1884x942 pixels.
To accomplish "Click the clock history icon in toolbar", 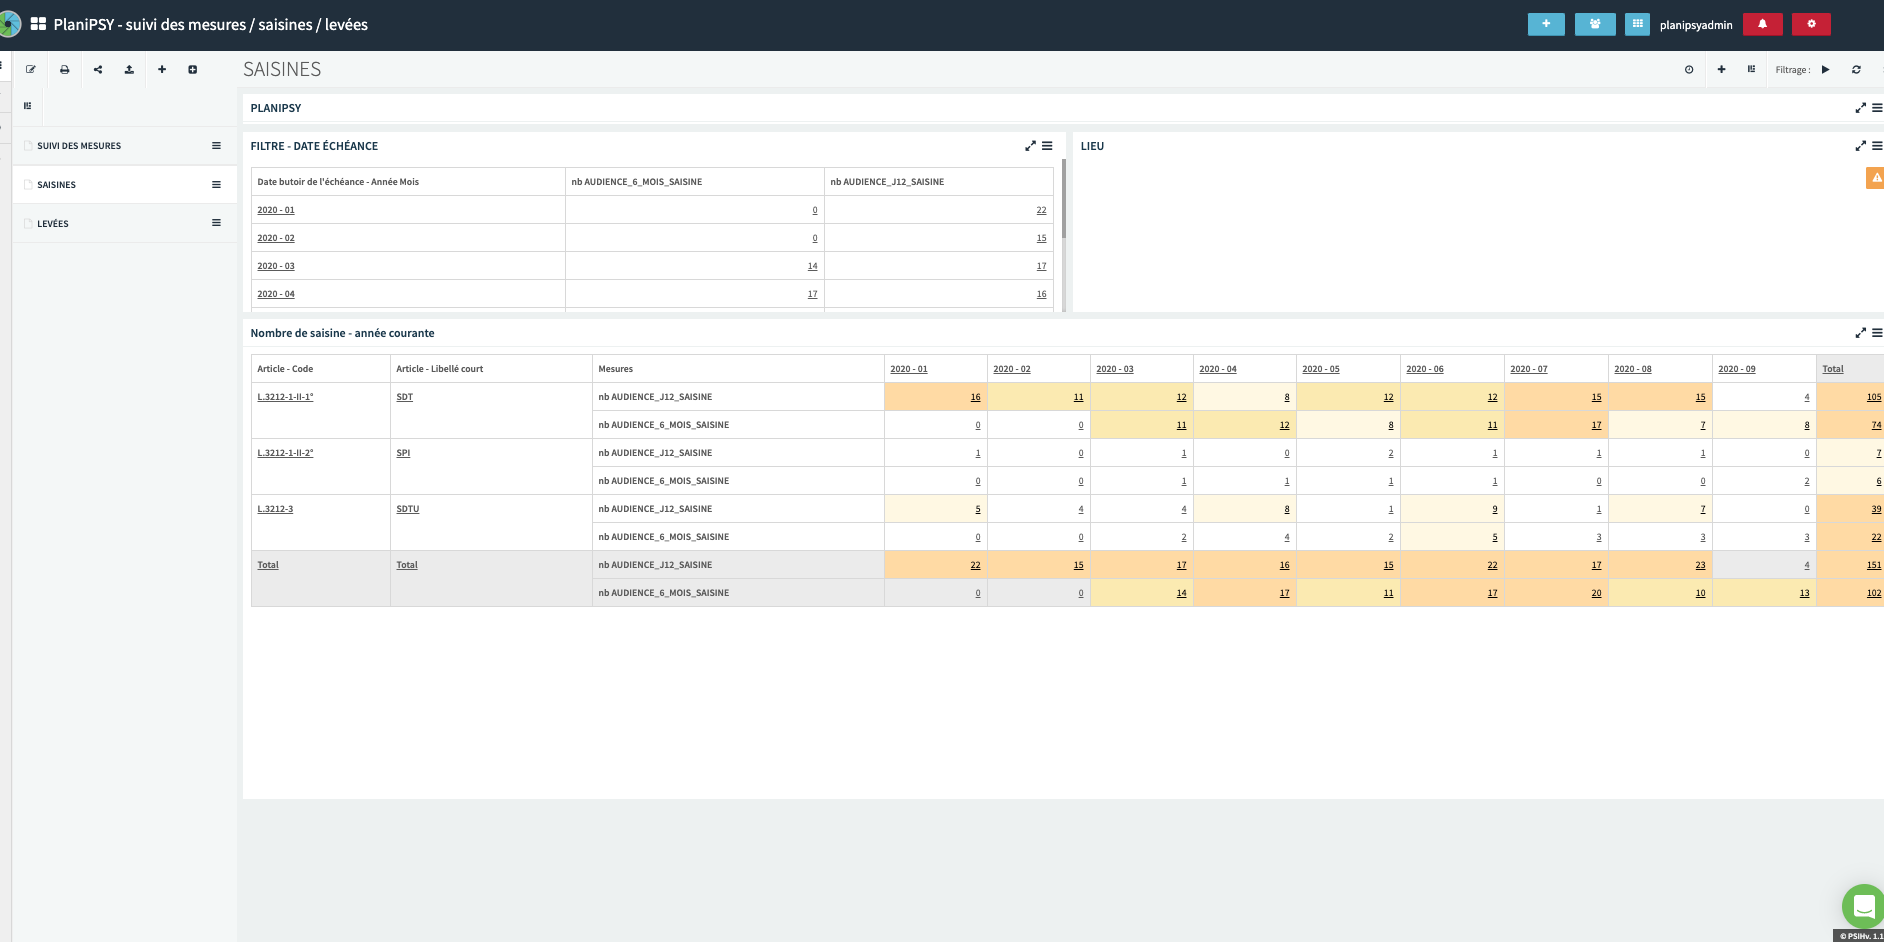I will [1689, 70].
